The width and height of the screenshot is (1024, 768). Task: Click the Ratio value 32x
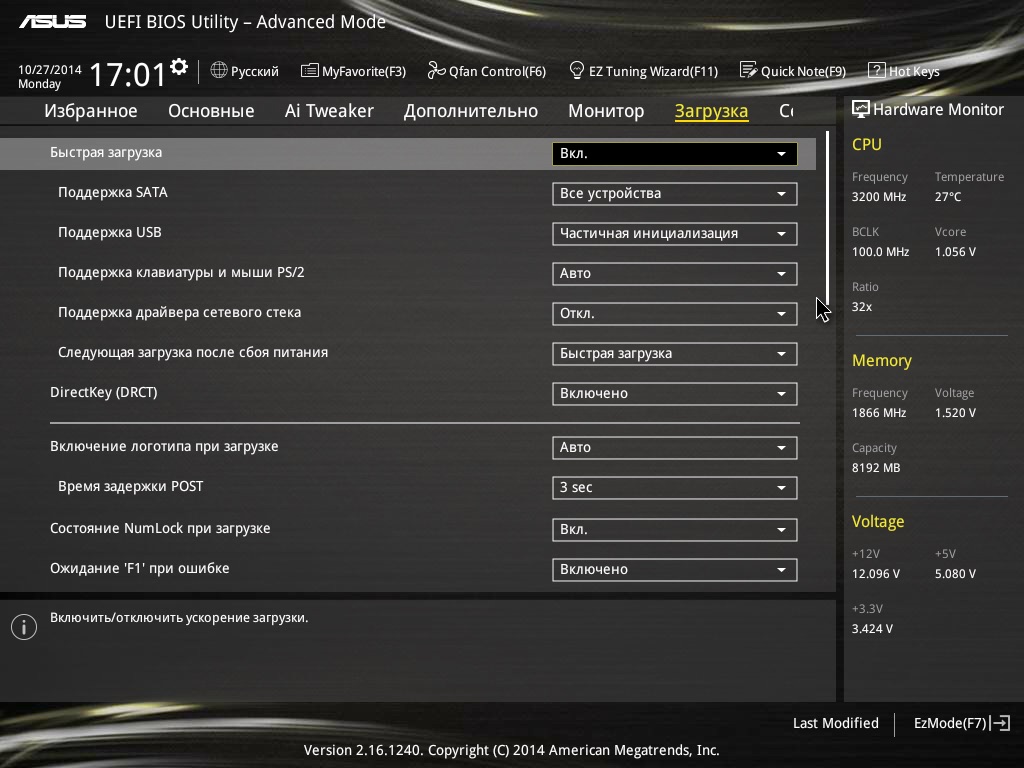(861, 306)
